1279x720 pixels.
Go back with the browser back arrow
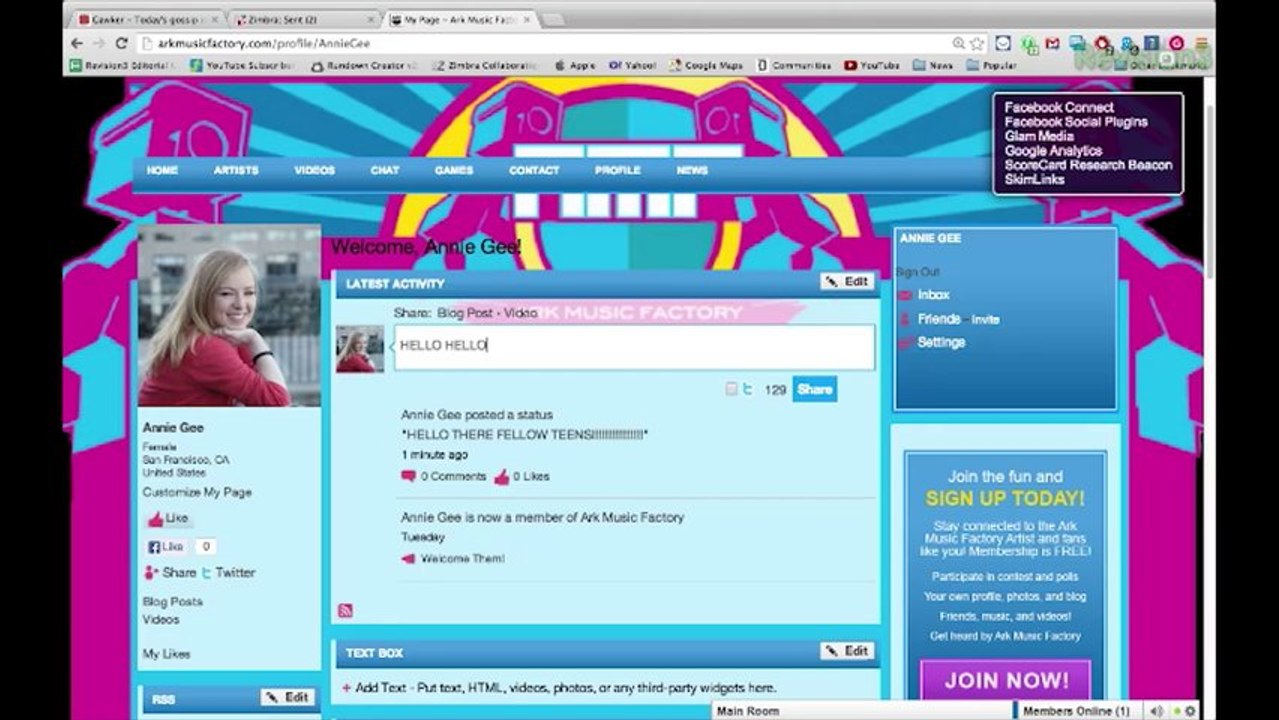coord(77,43)
